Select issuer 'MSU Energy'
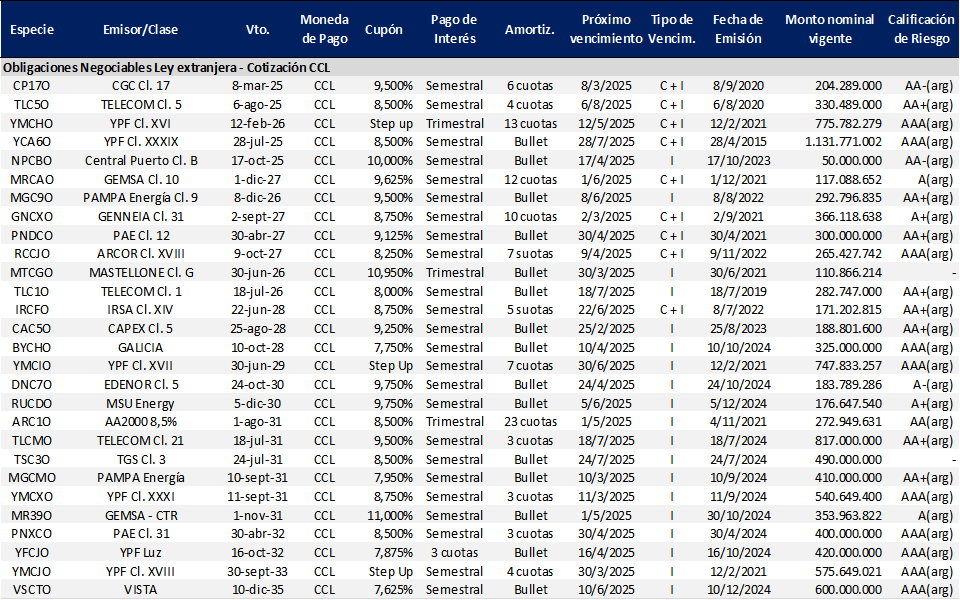The width and height of the screenshot is (960, 600). [x=141, y=404]
